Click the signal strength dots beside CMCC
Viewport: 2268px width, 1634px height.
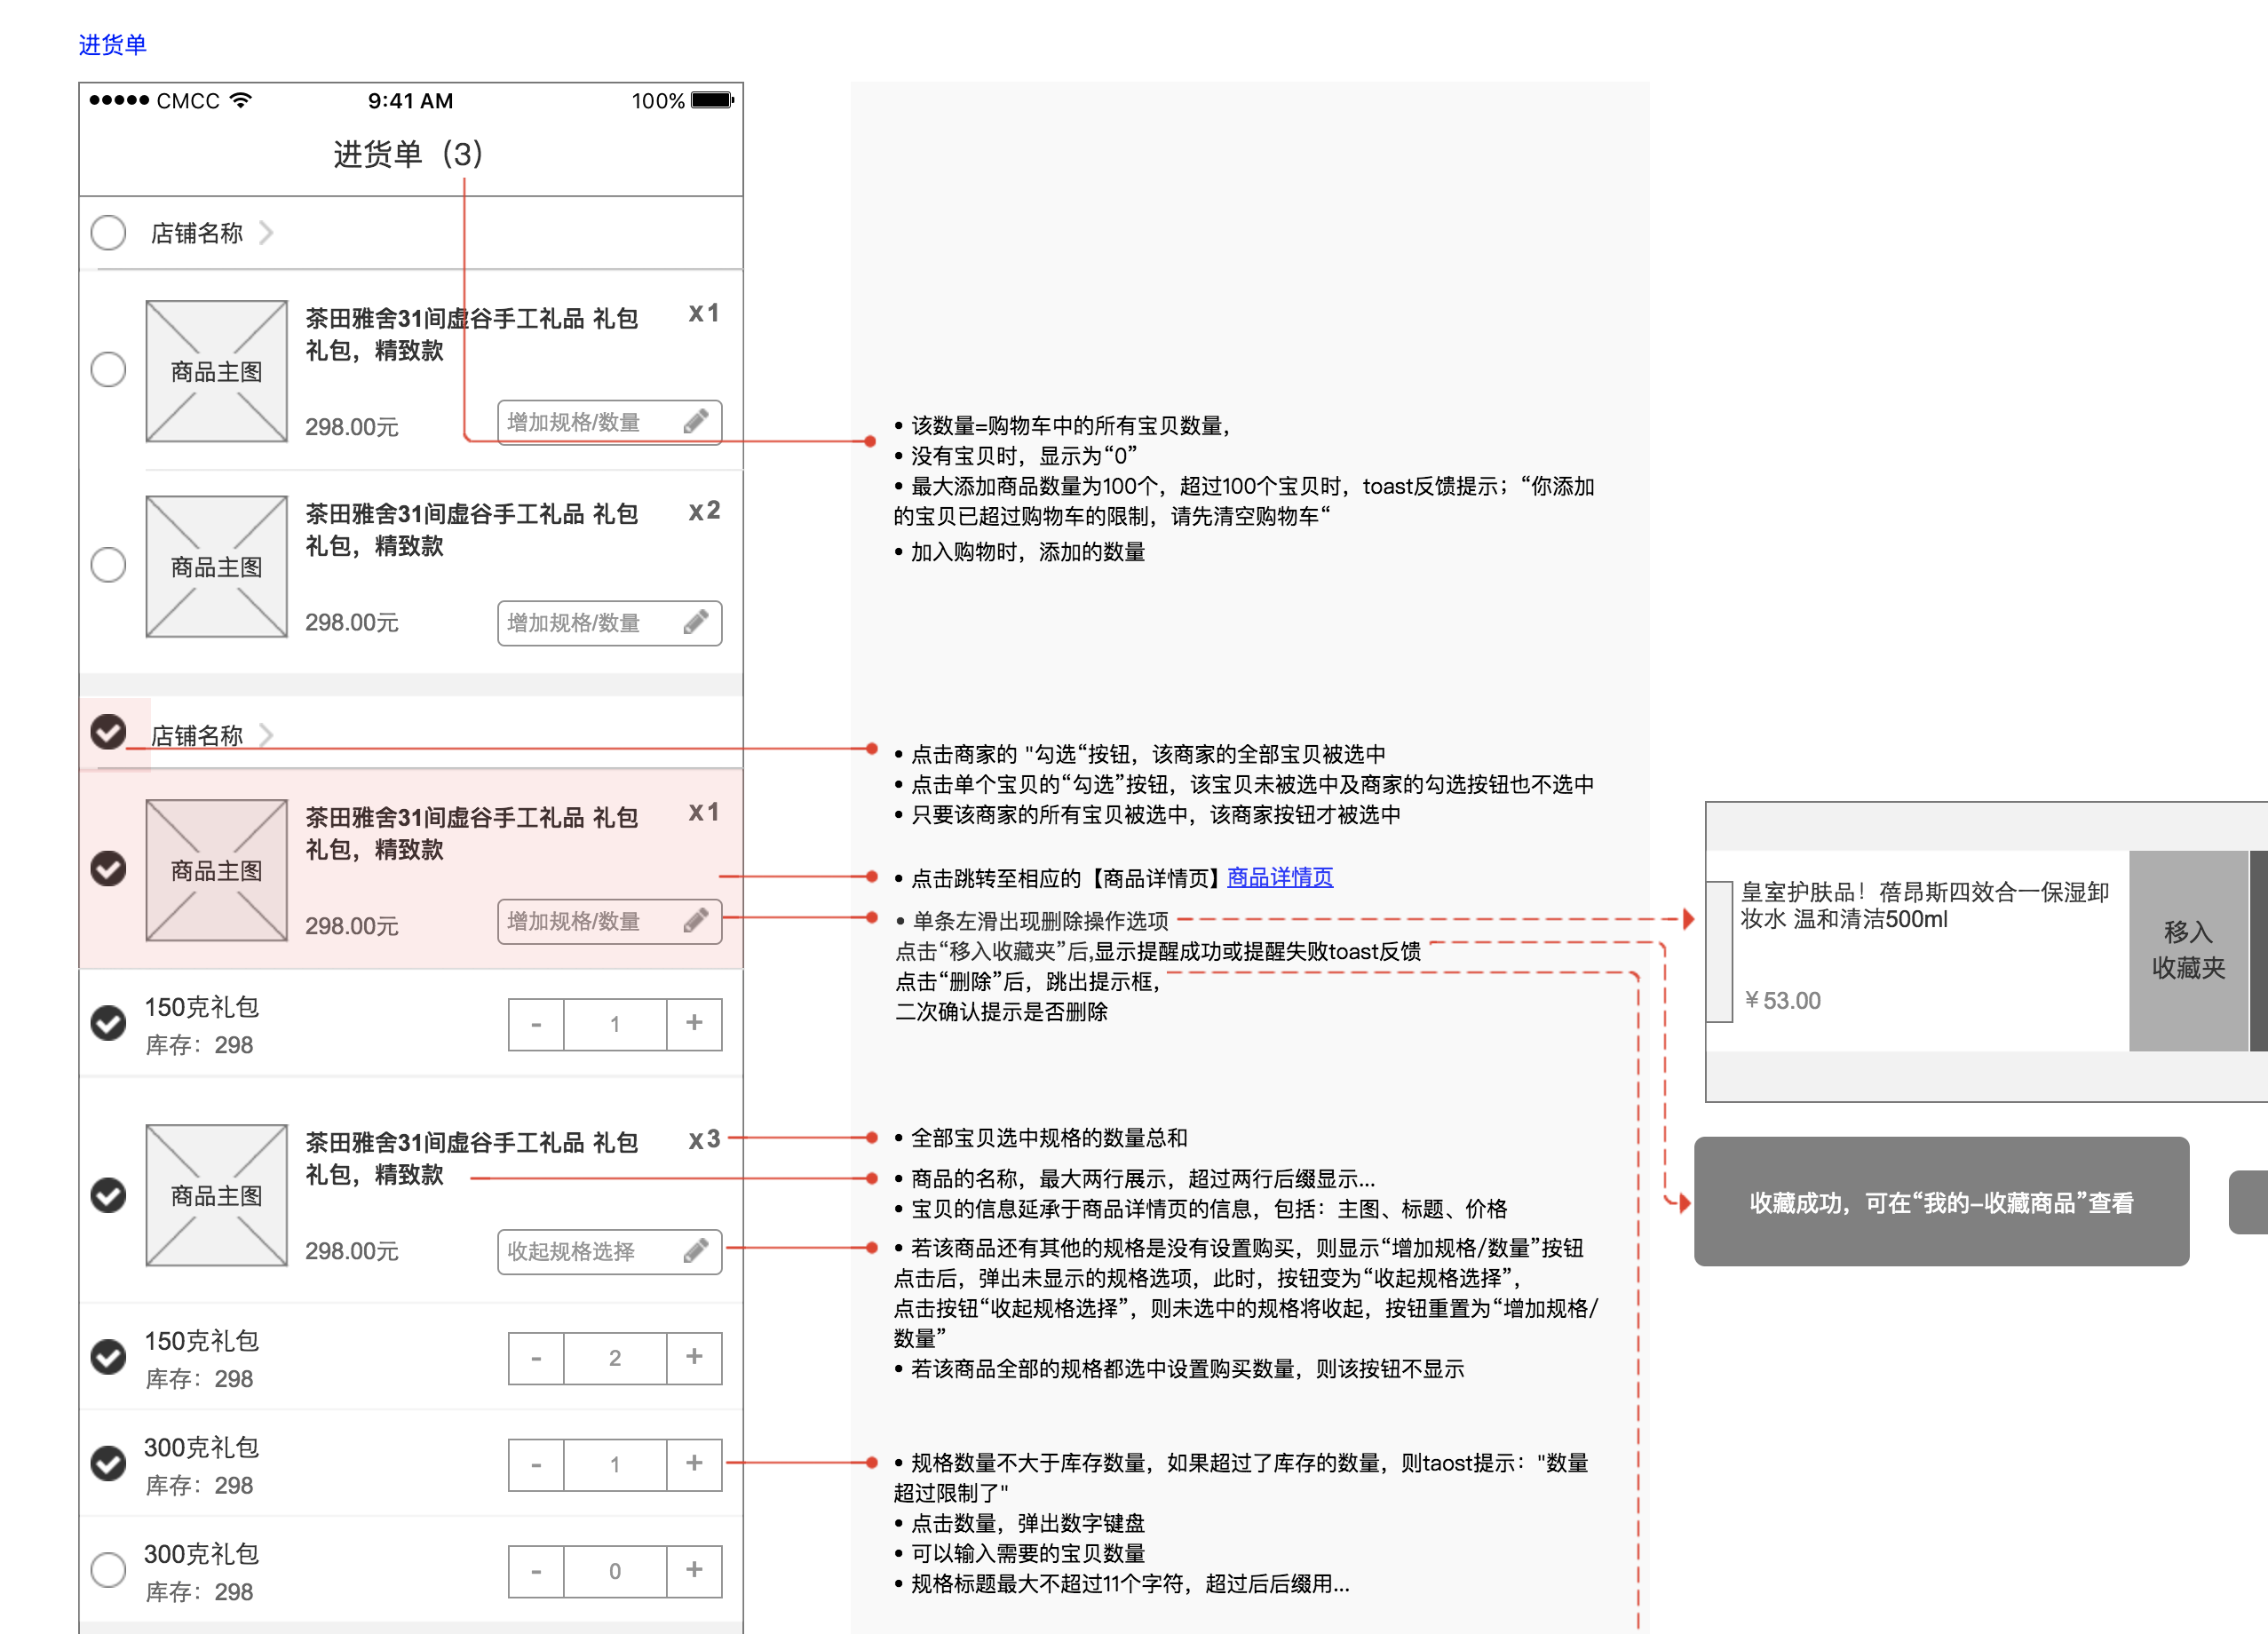tap(119, 100)
